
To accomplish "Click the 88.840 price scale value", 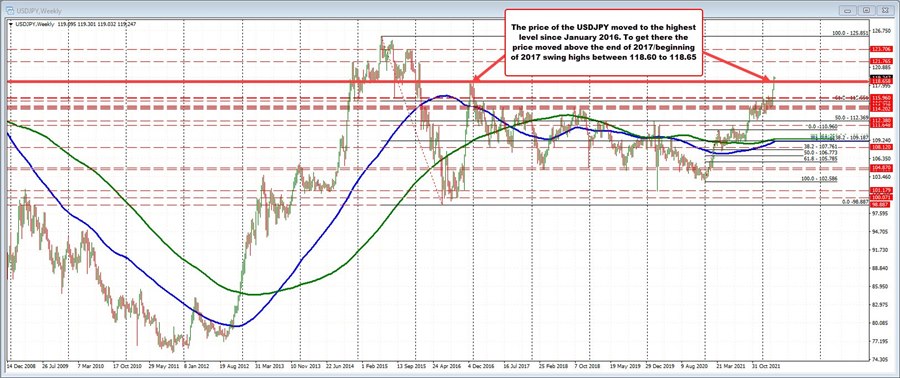I will 881,268.
